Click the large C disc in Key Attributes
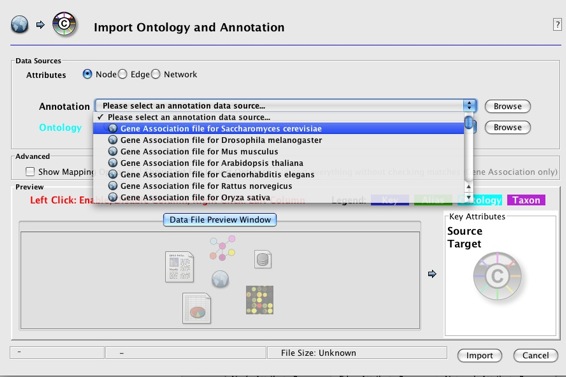The width and height of the screenshot is (566, 377). click(x=497, y=276)
